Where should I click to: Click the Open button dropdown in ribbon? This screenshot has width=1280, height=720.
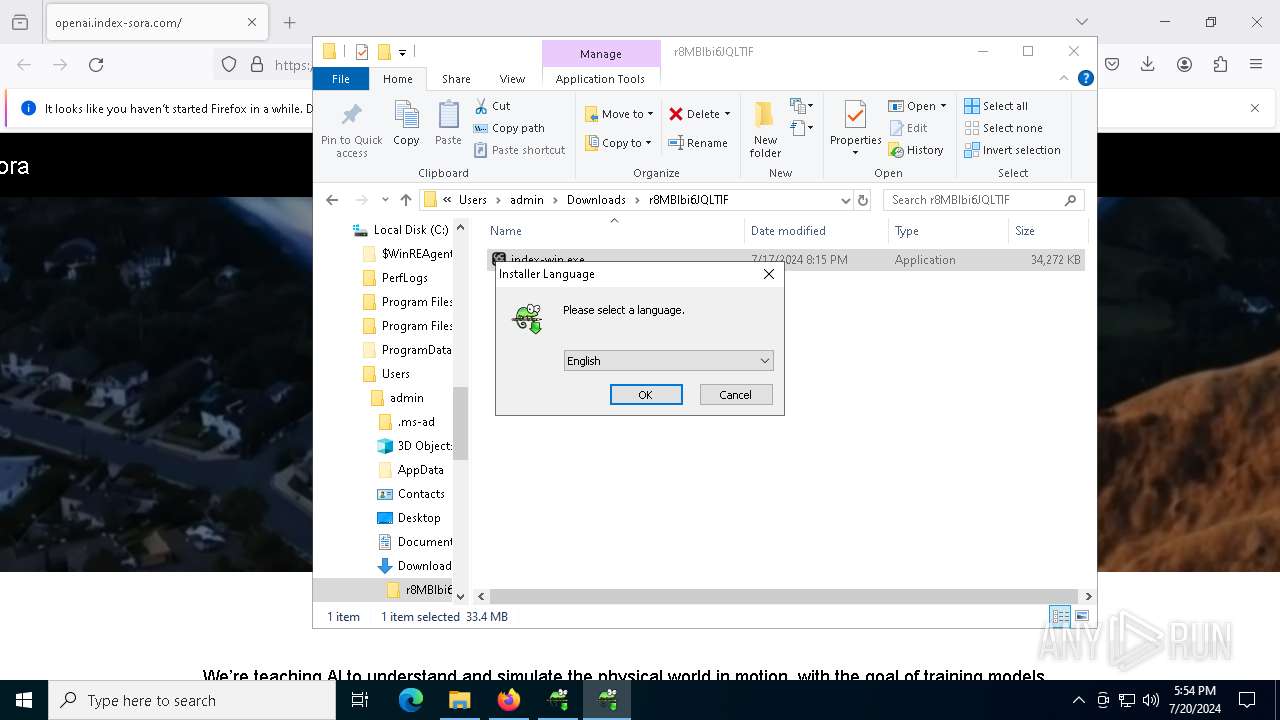click(917, 106)
